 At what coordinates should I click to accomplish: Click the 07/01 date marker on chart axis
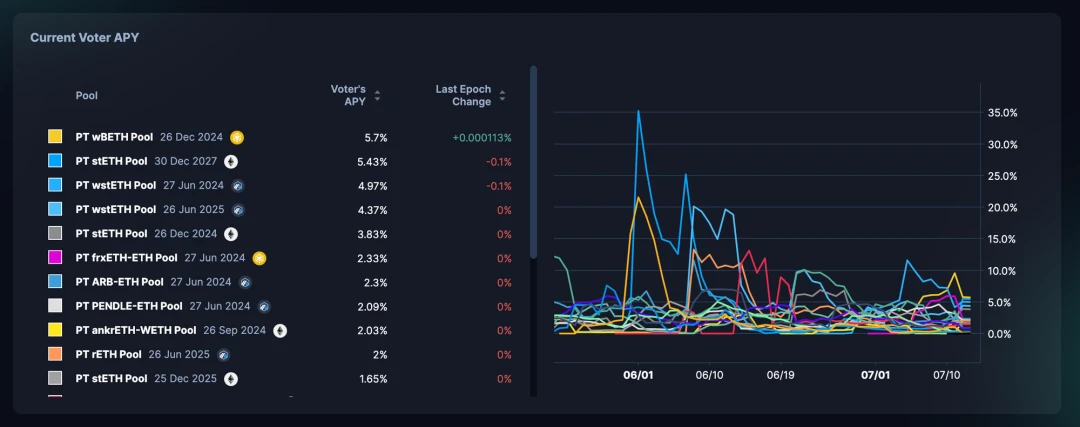[876, 375]
